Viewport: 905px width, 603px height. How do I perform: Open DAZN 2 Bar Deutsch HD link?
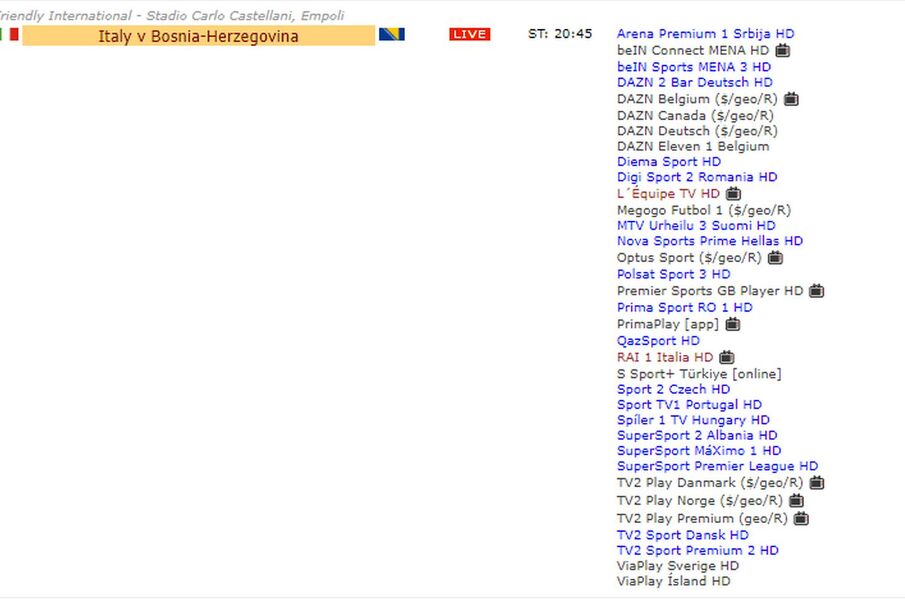694,83
